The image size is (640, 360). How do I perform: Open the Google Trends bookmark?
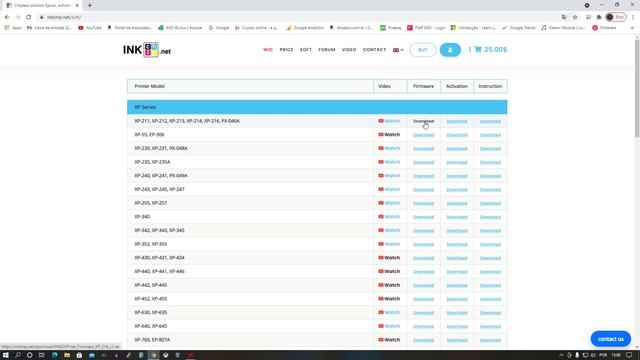tap(519, 28)
